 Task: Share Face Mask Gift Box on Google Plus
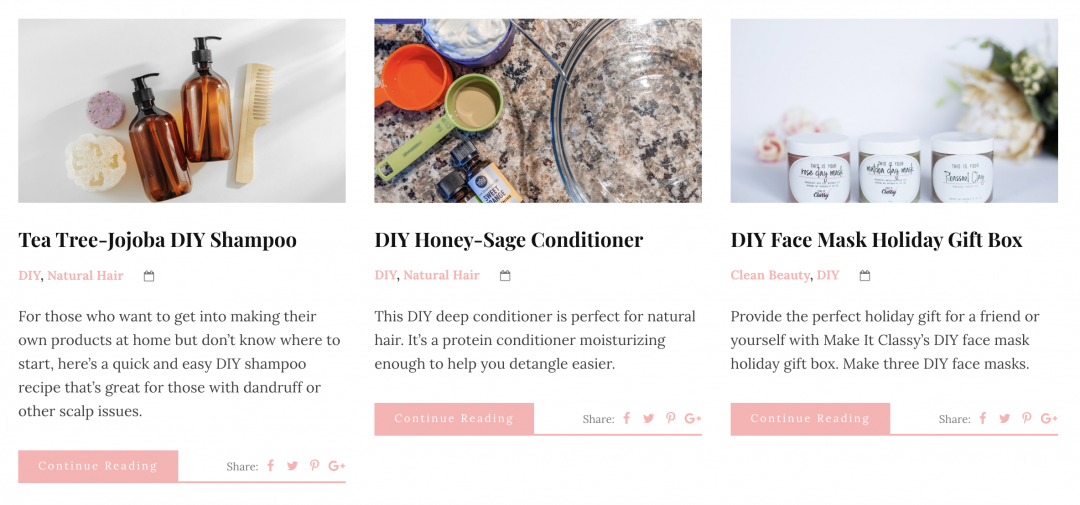click(1048, 418)
